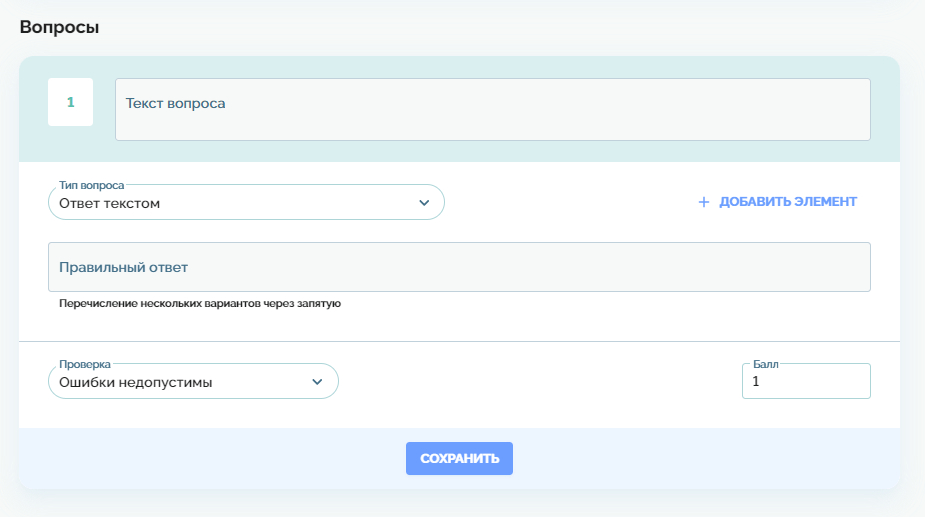Click the plus icon beside Добавить элемент
The image size is (925, 517).
pos(703,202)
